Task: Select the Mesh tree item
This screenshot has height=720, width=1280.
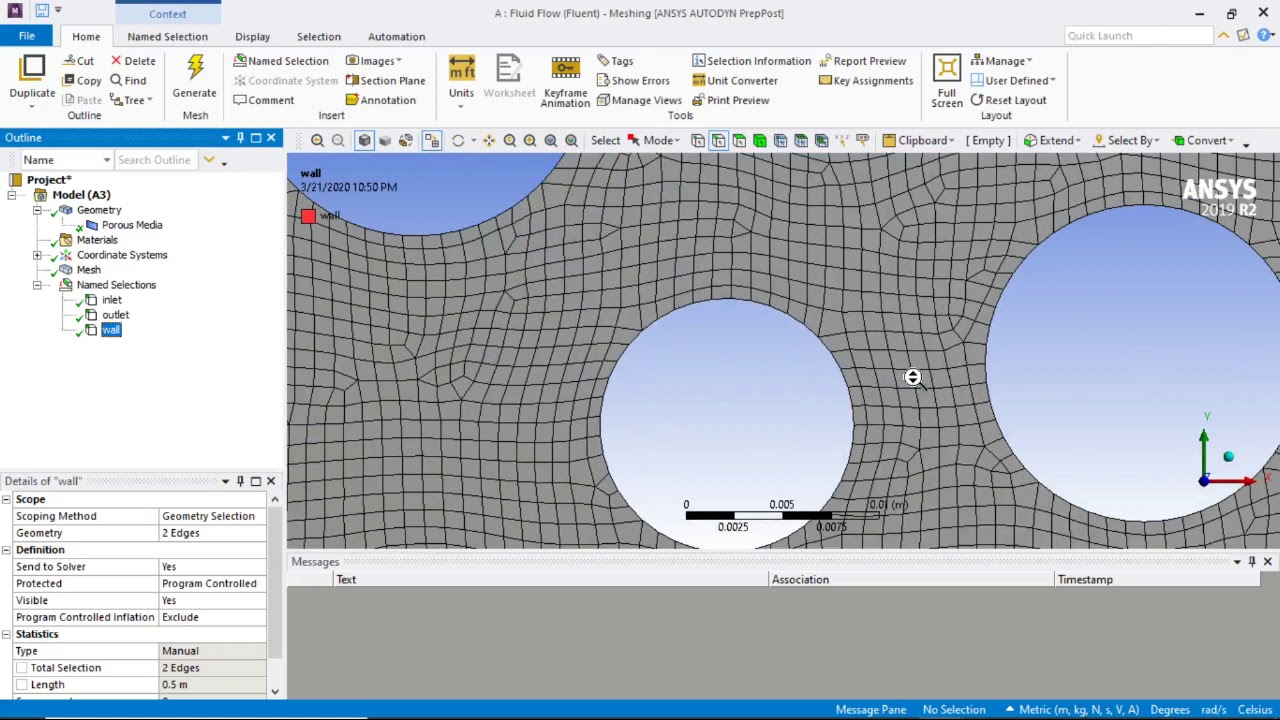Action: (88, 270)
